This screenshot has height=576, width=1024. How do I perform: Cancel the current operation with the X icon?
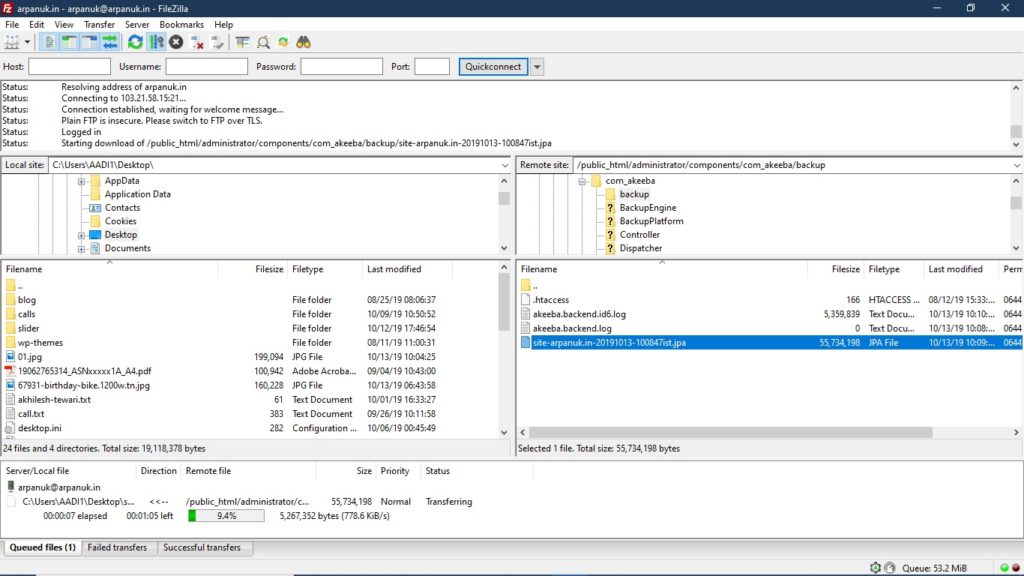click(x=176, y=42)
